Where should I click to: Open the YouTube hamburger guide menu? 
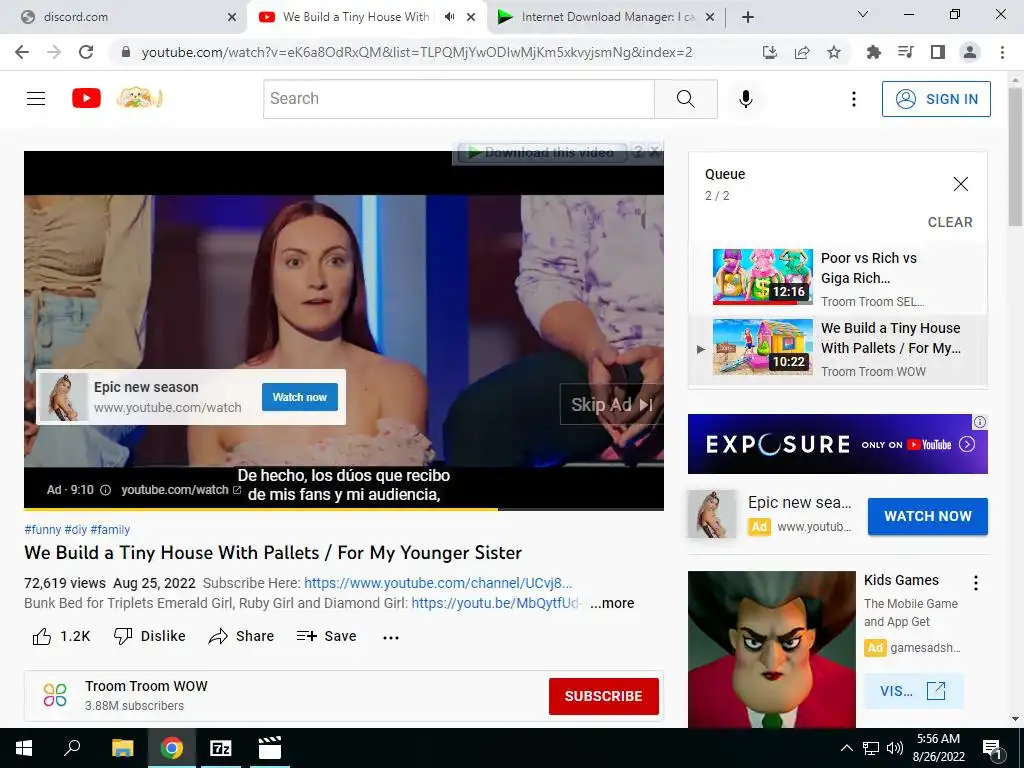coord(36,99)
